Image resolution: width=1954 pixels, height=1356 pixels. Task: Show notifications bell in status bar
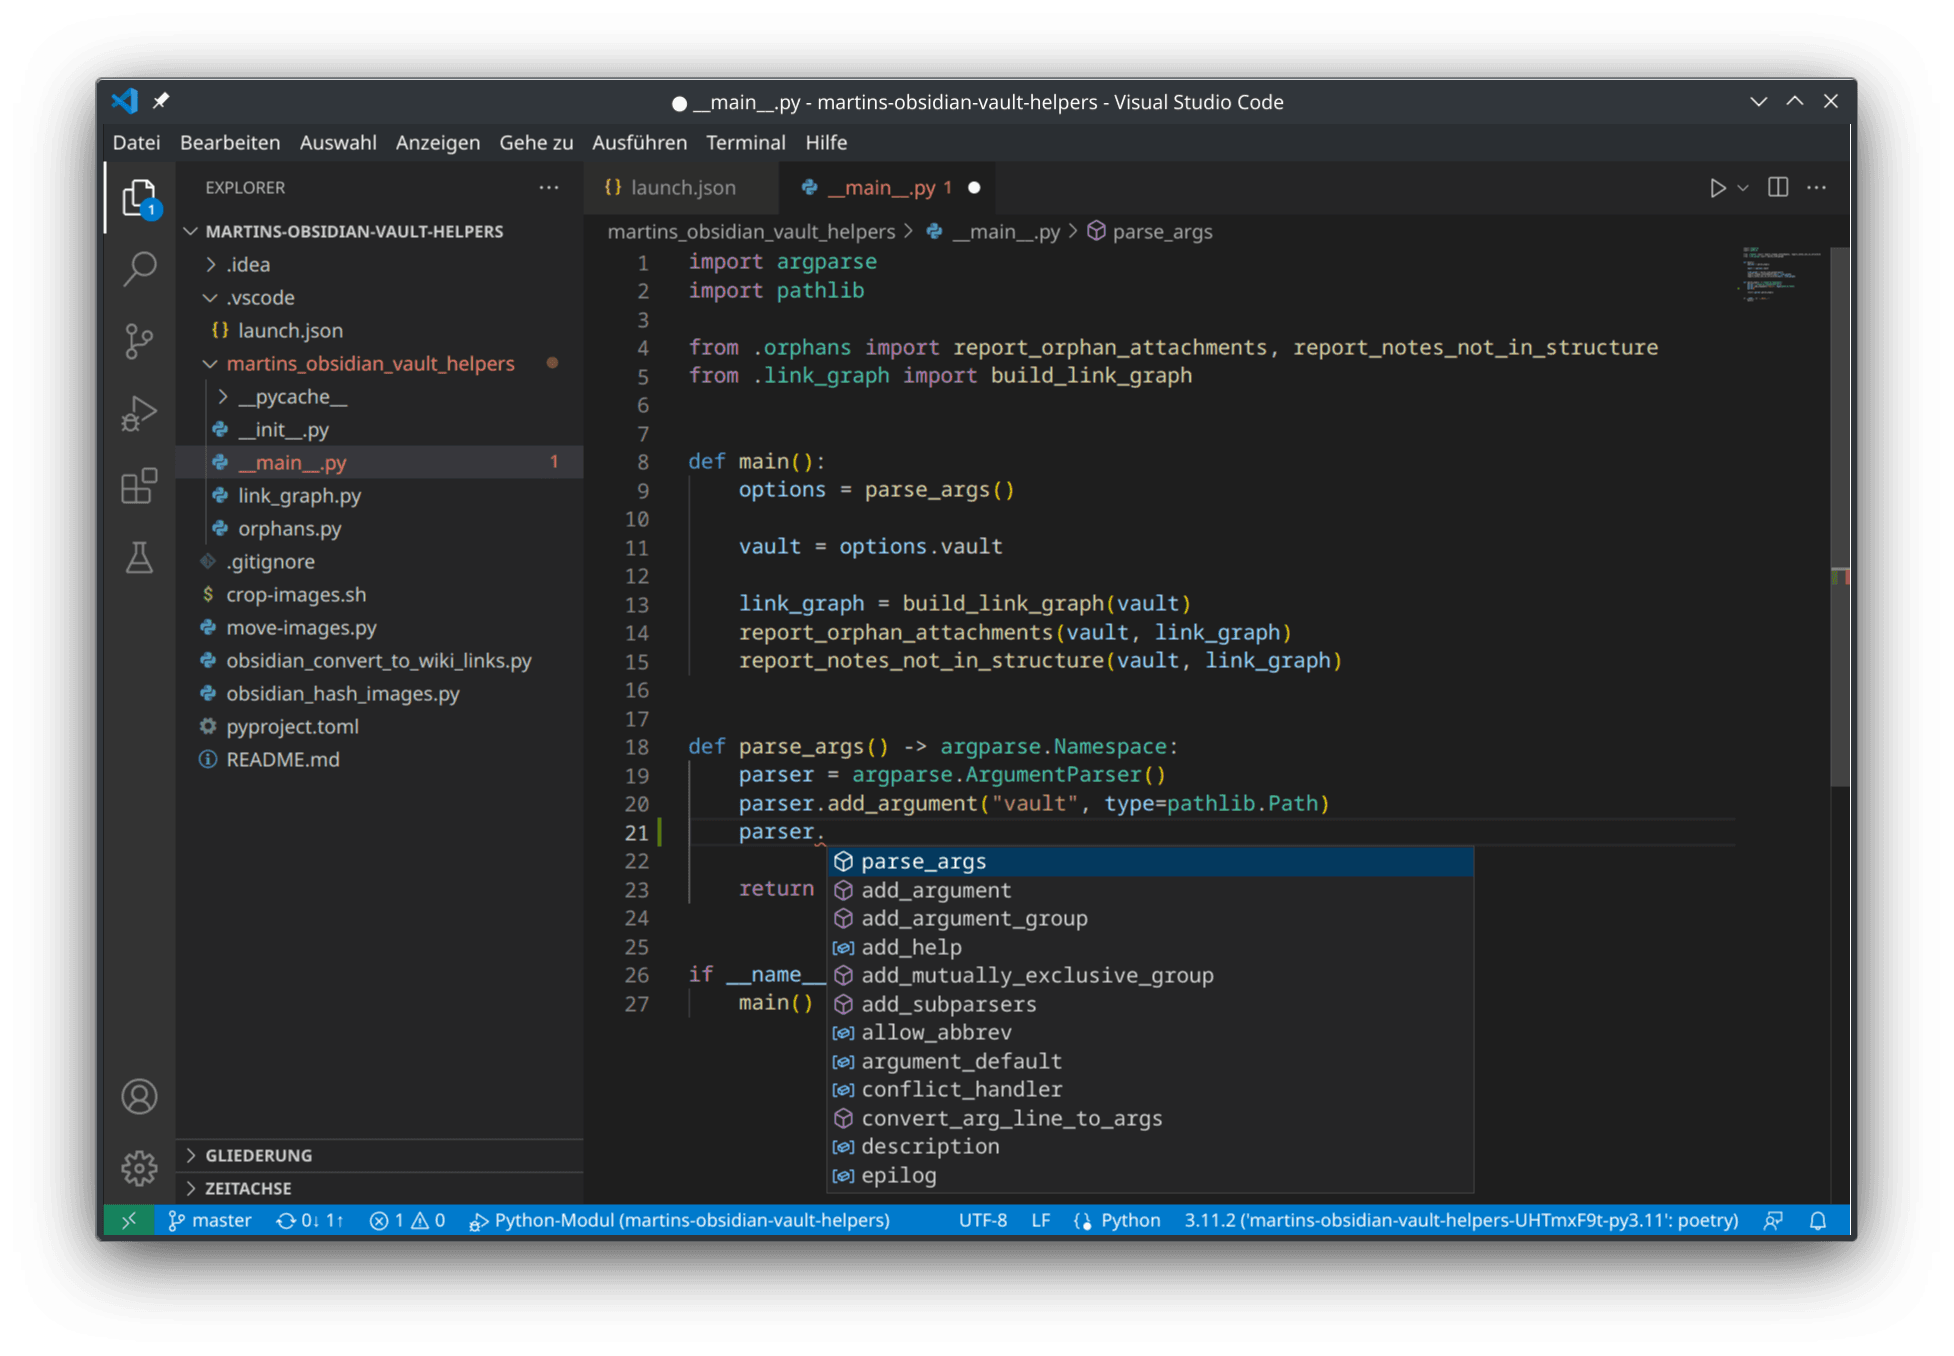tap(1818, 1220)
